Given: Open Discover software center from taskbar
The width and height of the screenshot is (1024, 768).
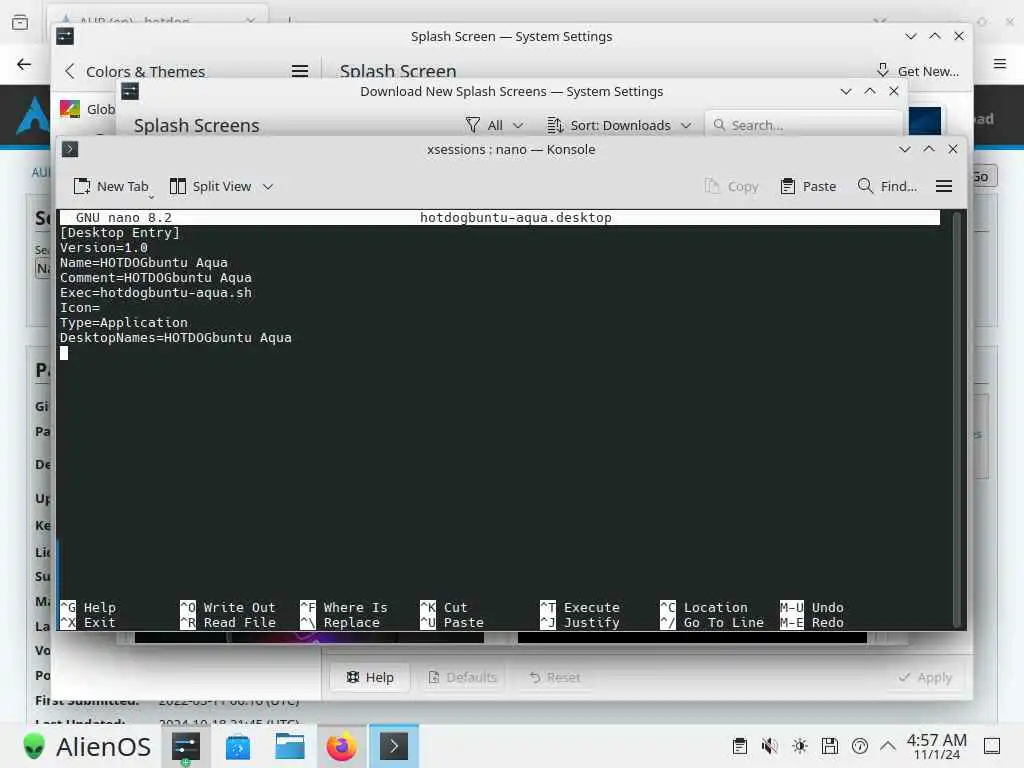Looking at the screenshot, I should click(x=237, y=746).
